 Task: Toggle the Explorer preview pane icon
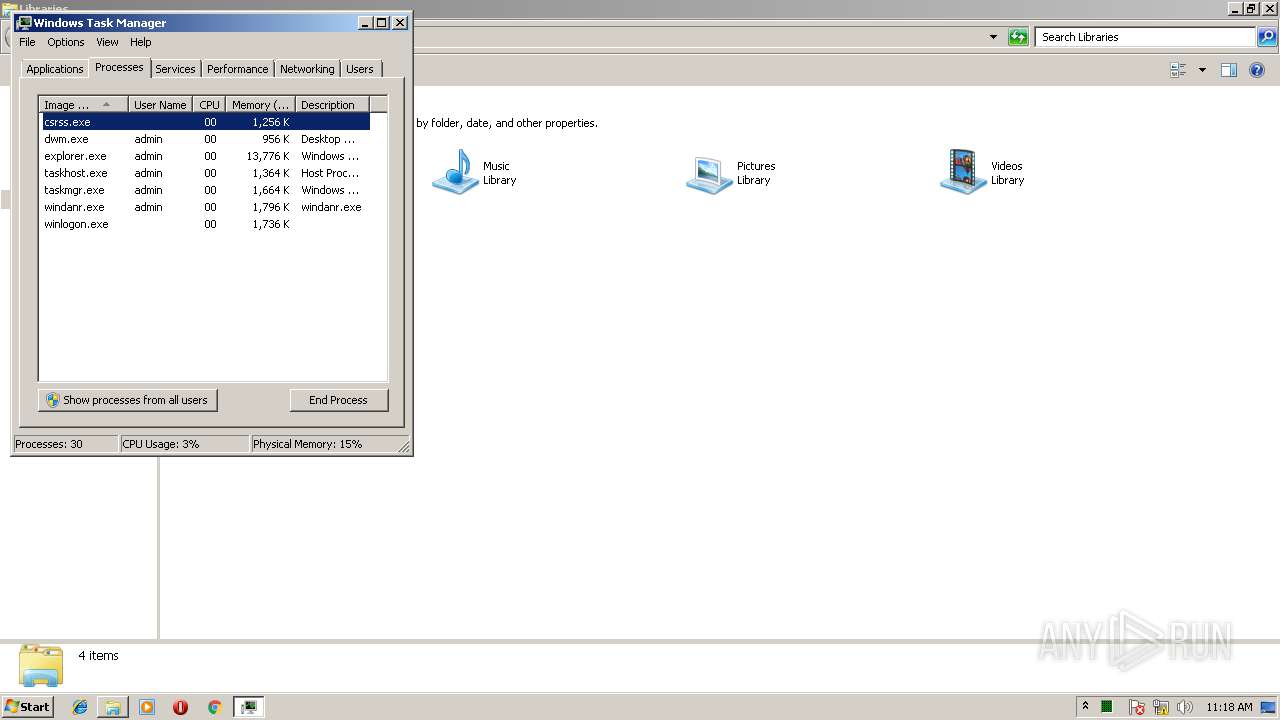tap(1229, 70)
